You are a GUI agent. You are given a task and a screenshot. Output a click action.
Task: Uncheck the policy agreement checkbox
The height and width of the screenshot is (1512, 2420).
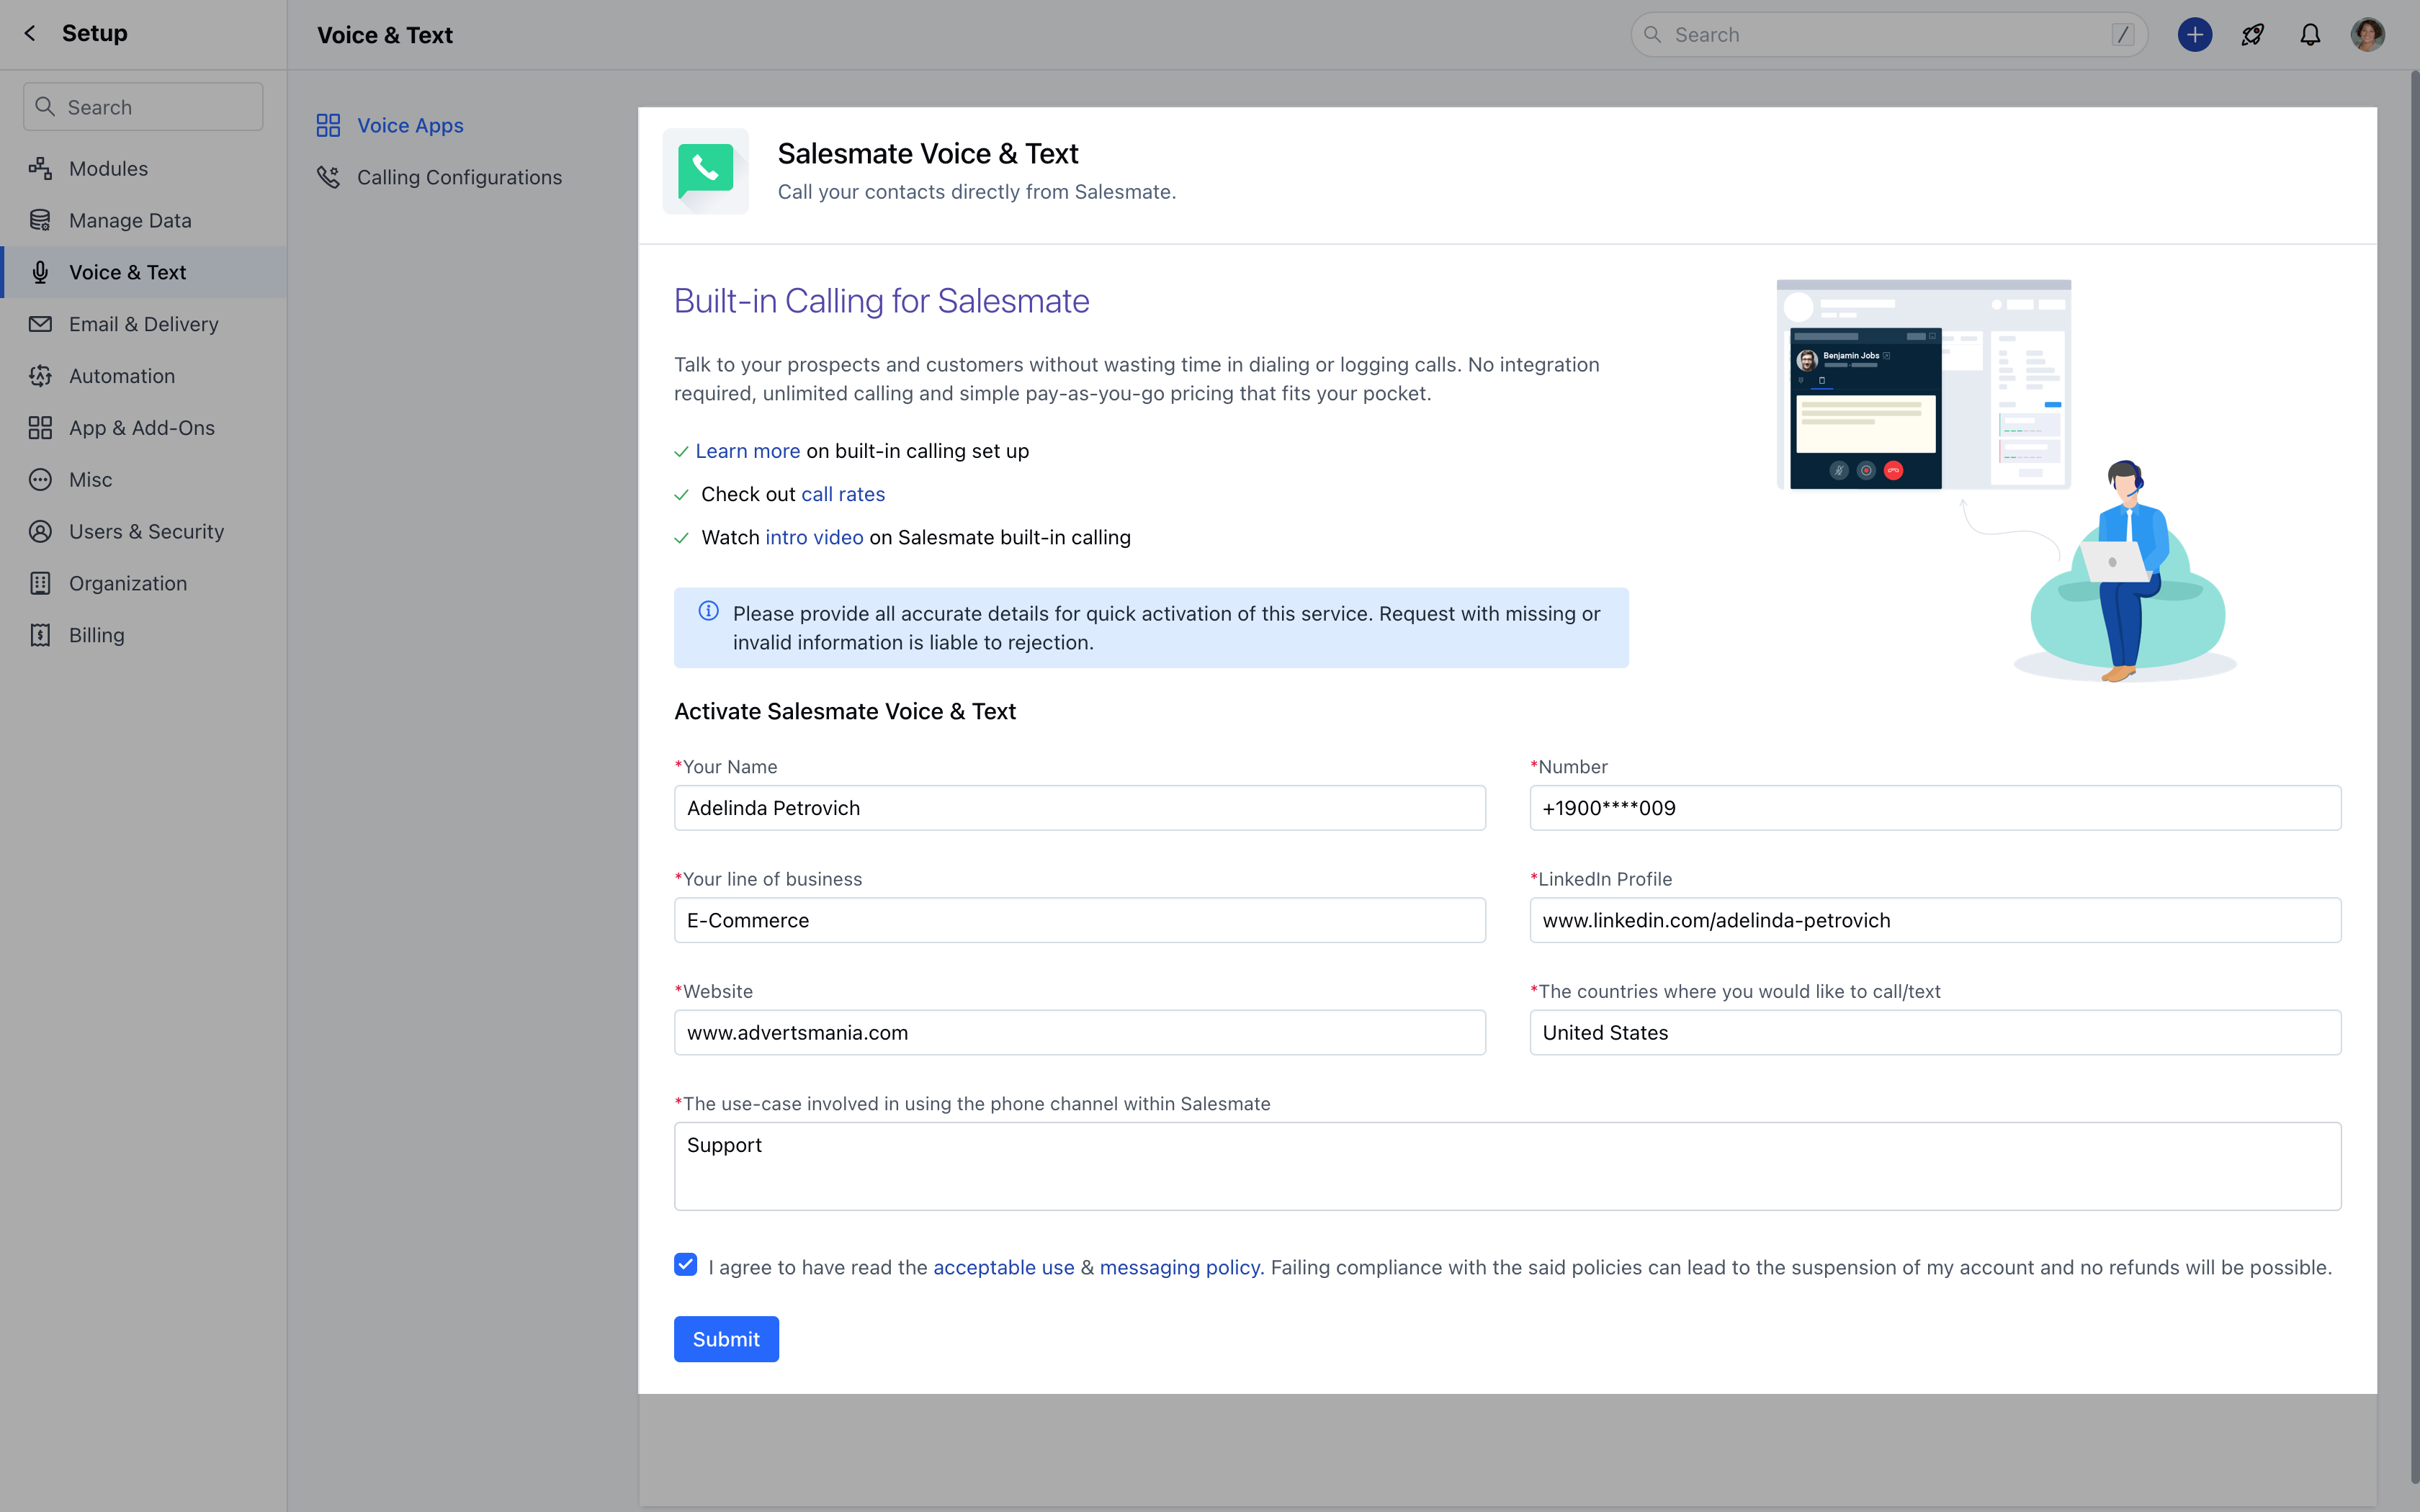click(x=685, y=1265)
